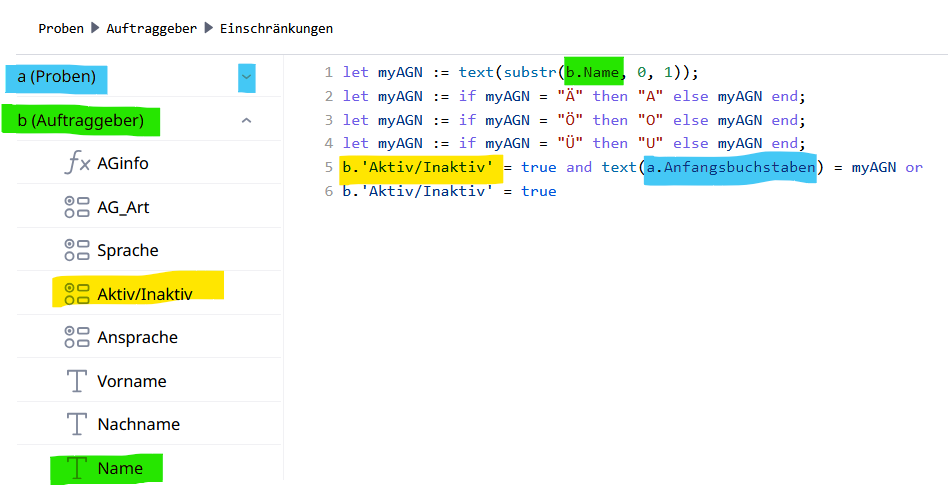Select the Einschränkungen breadcrumb

tap(276, 29)
